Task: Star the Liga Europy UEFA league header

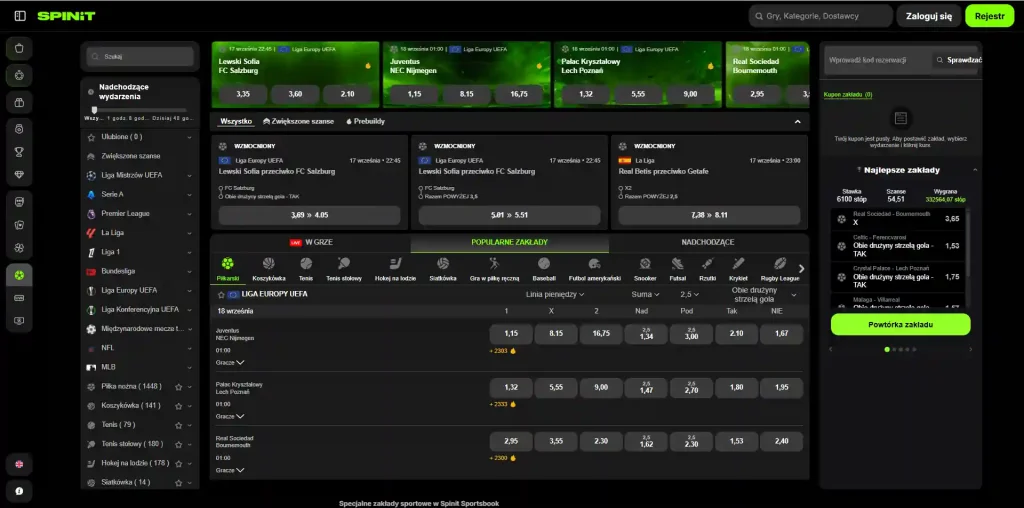Action: tap(221, 294)
